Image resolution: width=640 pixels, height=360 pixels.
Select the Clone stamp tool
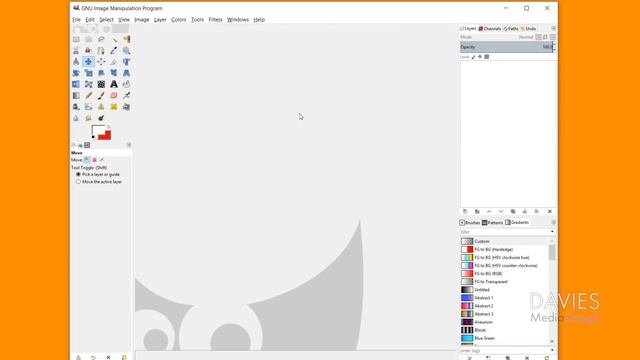tap(101, 107)
